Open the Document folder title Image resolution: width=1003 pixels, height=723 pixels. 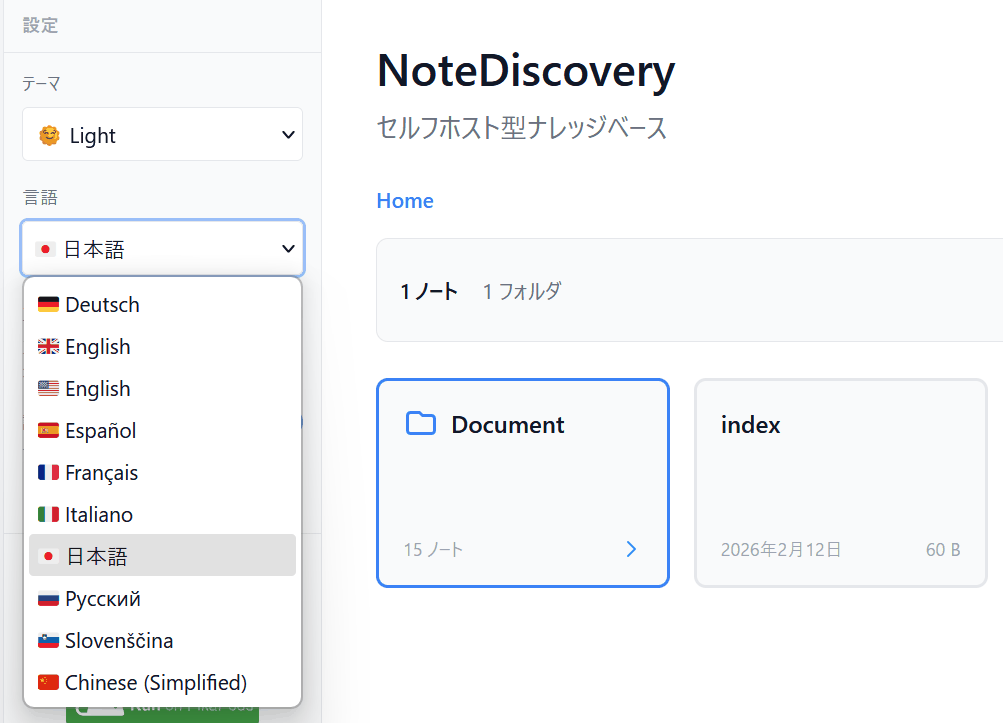507,425
